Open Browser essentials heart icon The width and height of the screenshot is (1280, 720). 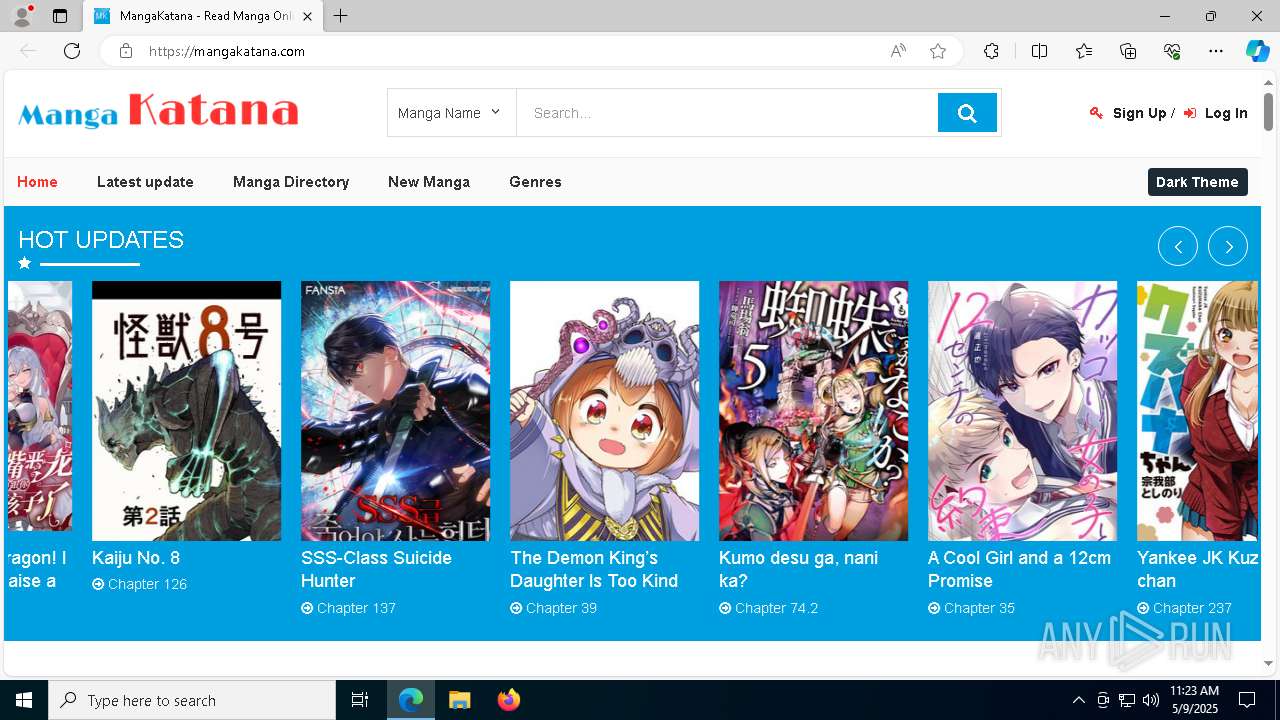point(1172,51)
